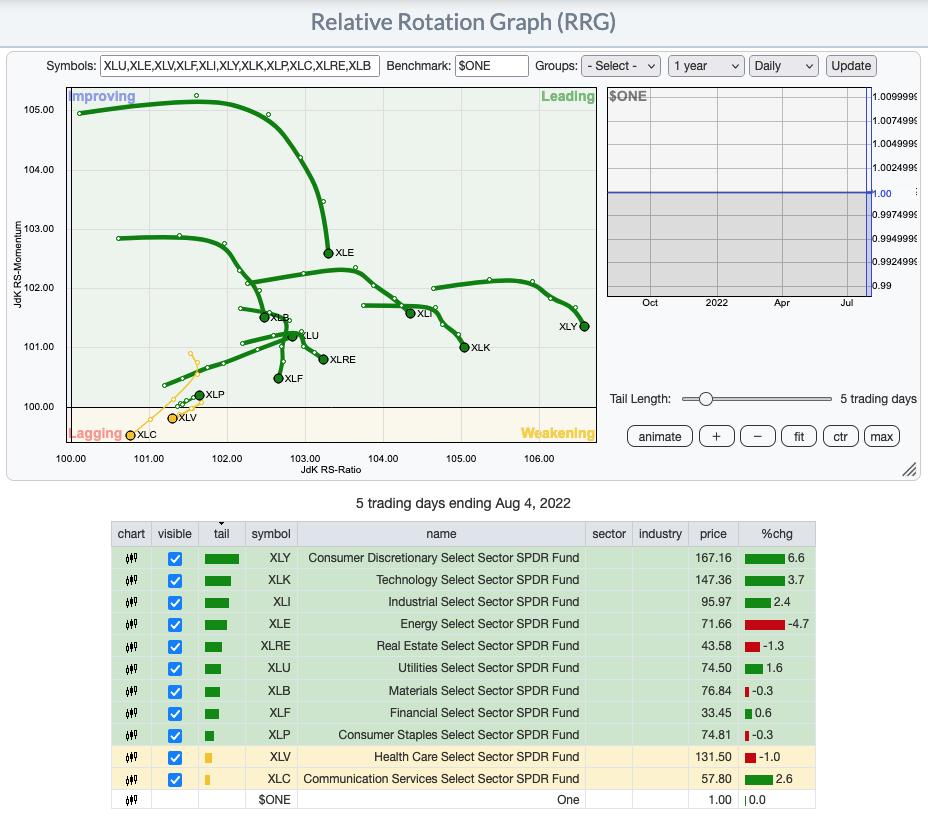
Task: Open the 1 year period dropdown
Action: (x=705, y=66)
